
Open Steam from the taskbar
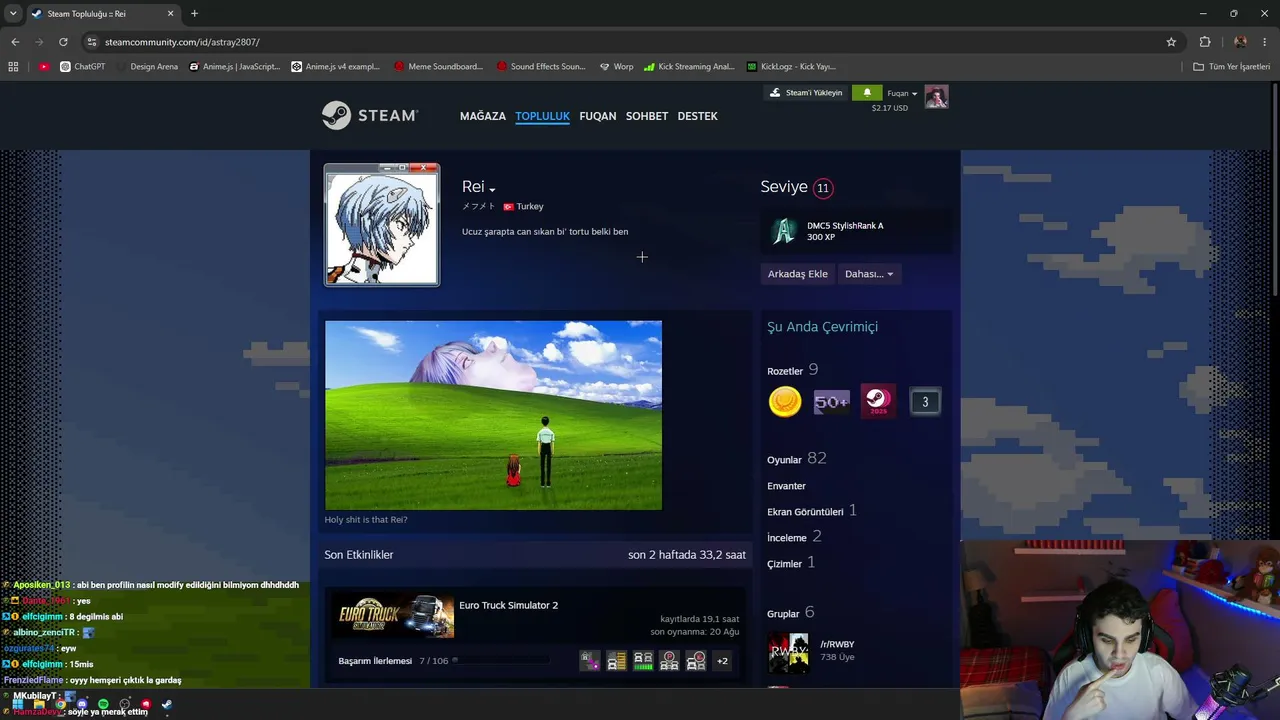click(x=167, y=704)
